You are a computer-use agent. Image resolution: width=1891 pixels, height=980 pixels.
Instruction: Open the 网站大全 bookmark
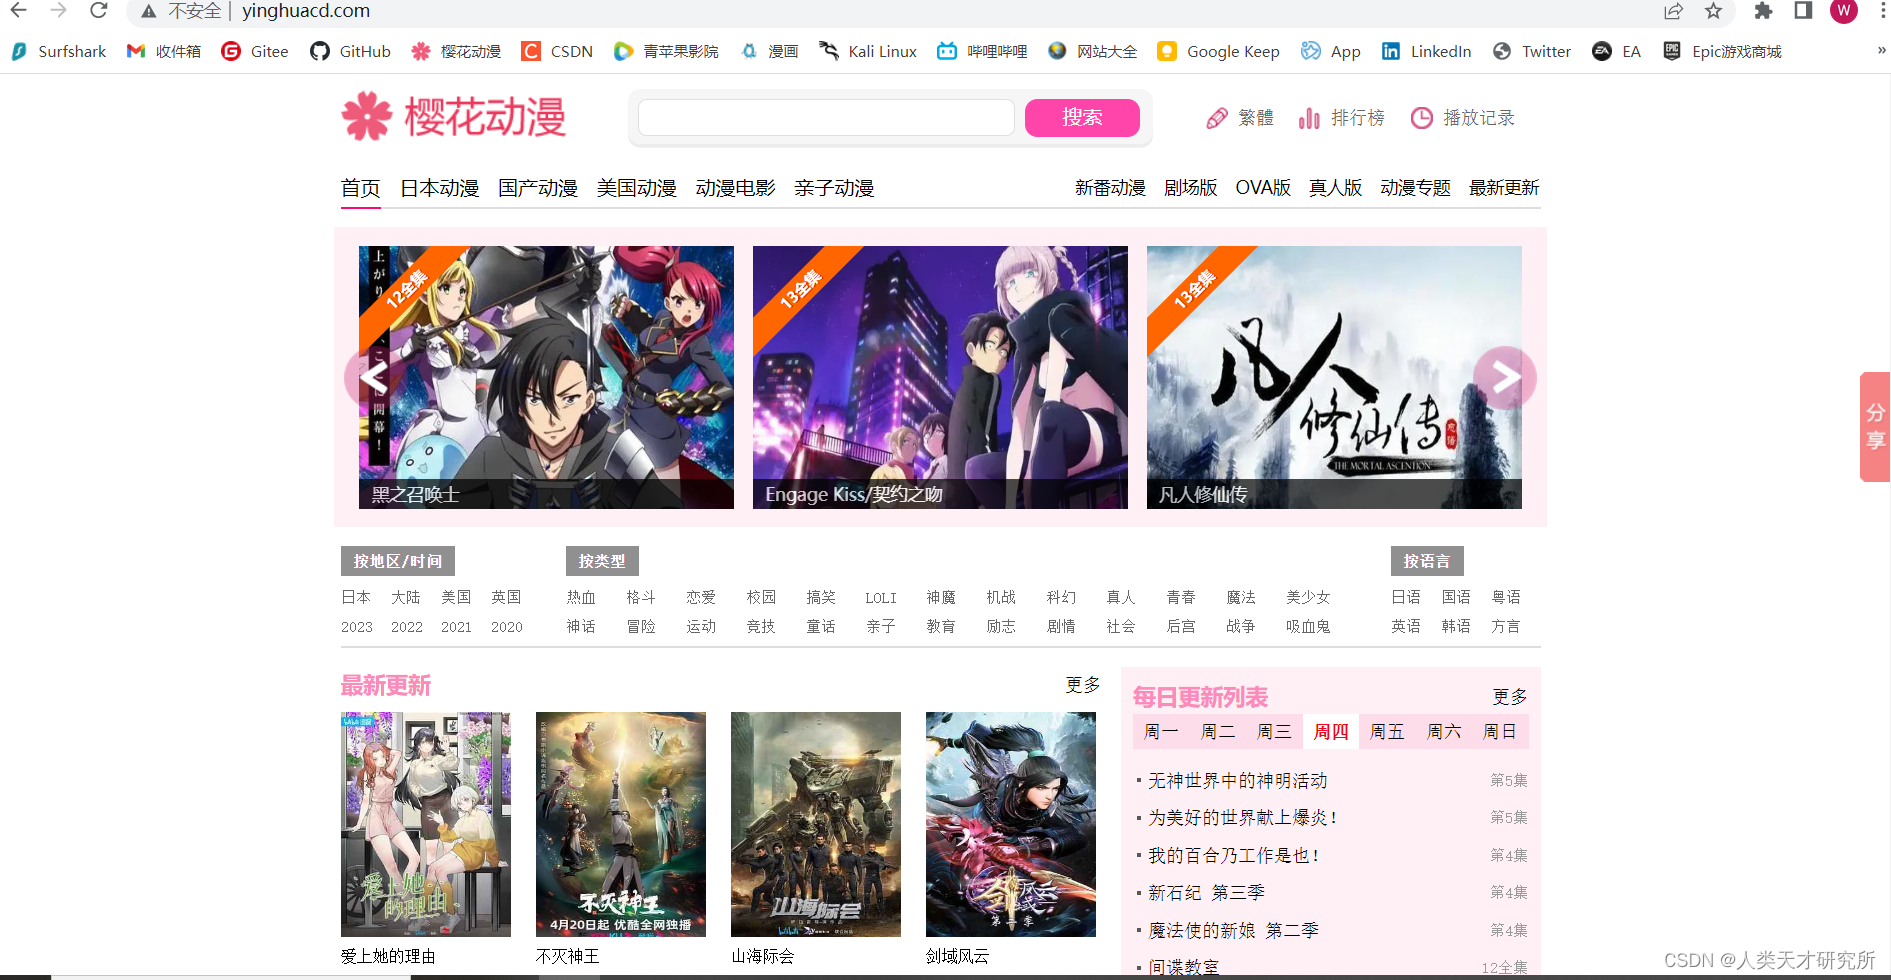click(1092, 51)
